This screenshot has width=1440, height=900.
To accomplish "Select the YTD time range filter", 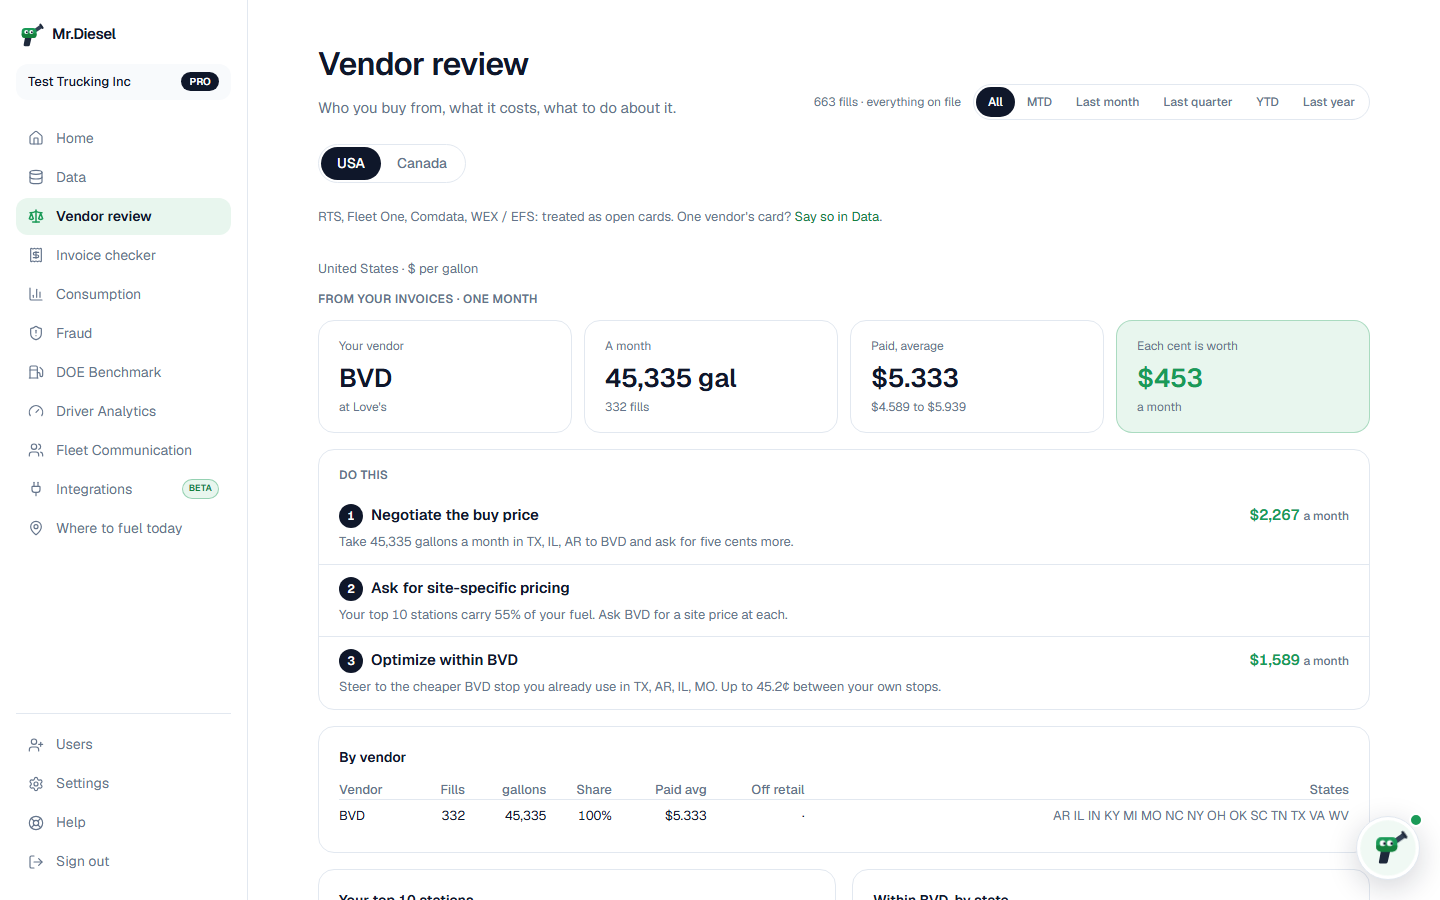I will click(x=1267, y=102).
